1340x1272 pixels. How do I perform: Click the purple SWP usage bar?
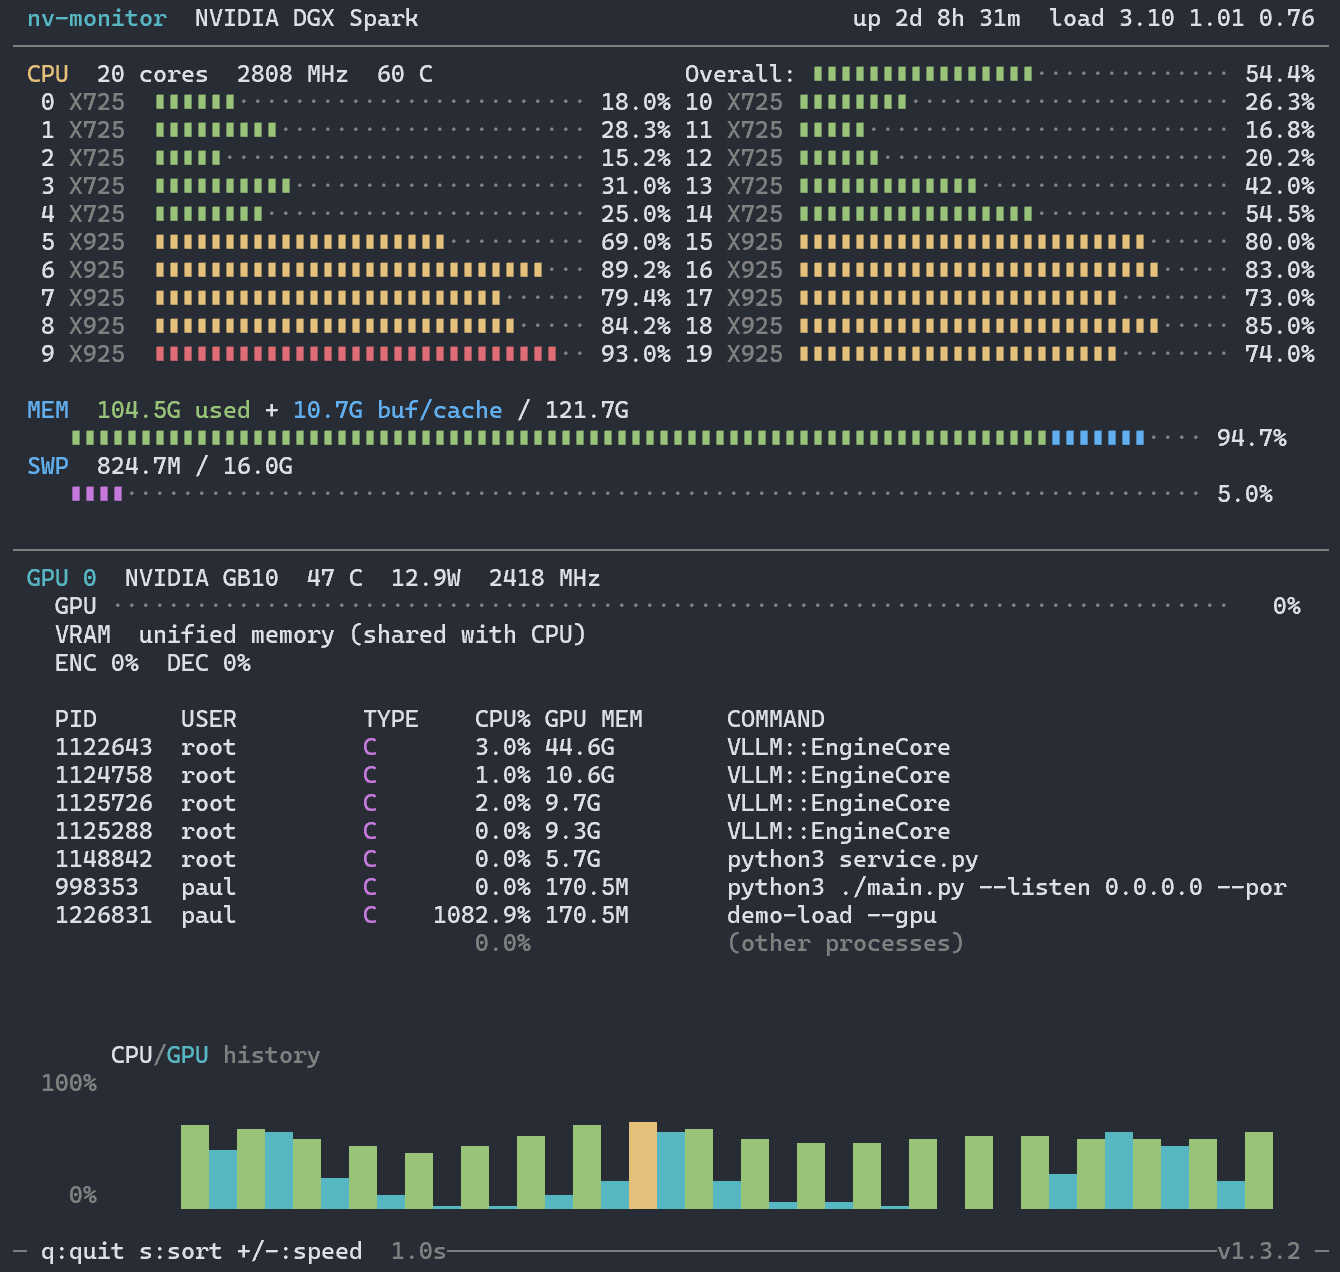(x=97, y=494)
